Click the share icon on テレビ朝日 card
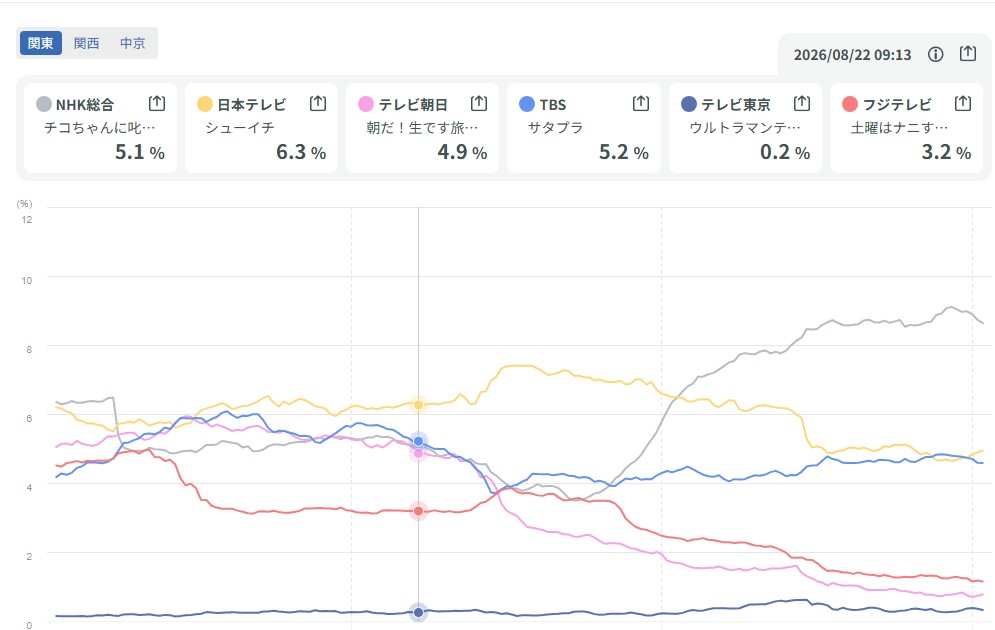This screenshot has height=630, width=995. tap(479, 103)
